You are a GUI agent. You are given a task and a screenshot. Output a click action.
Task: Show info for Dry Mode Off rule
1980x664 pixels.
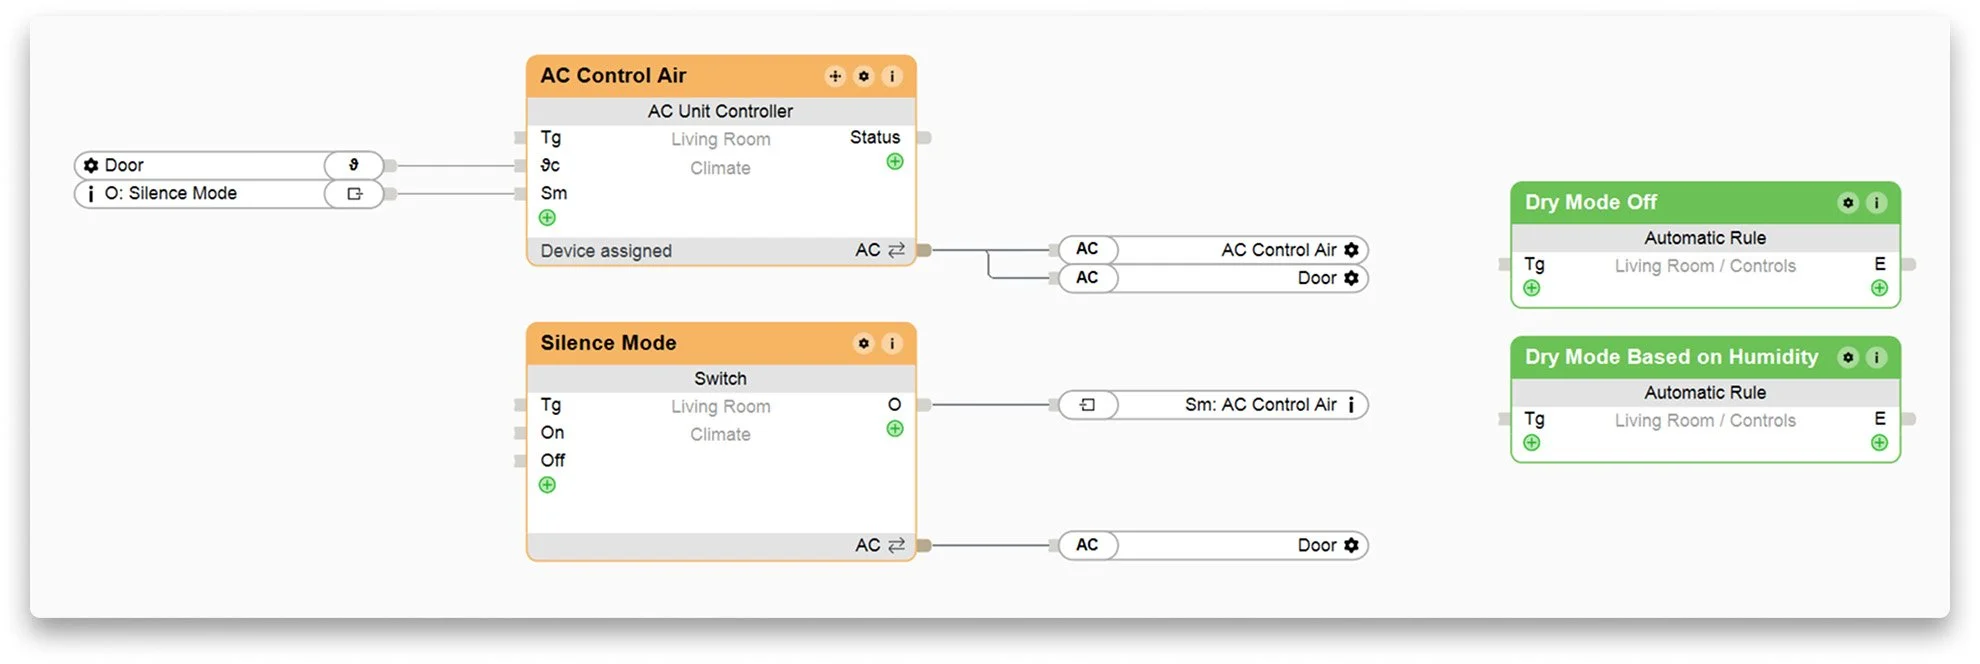tap(1876, 203)
